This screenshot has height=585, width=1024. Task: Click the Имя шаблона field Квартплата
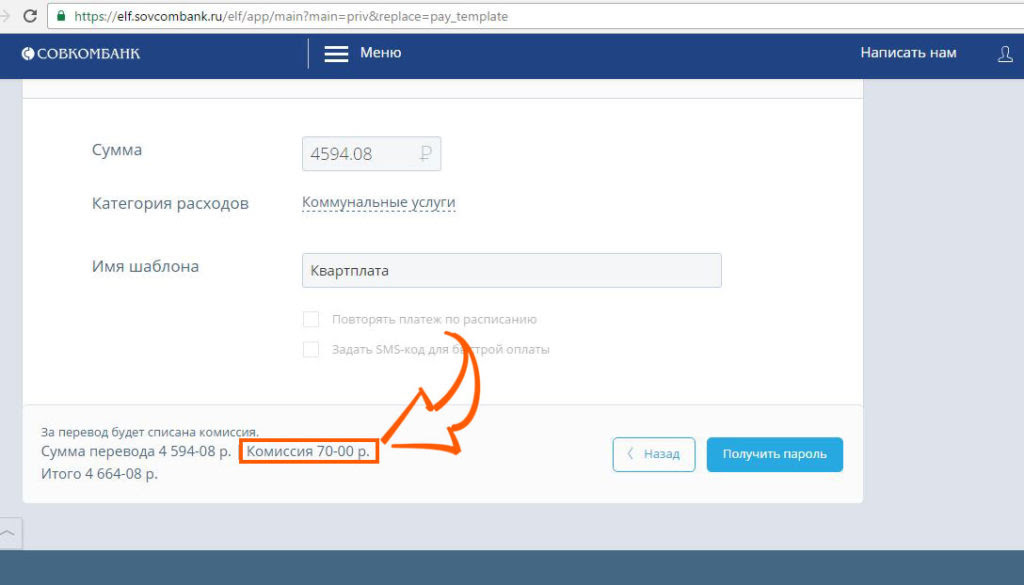coord(511,270)
